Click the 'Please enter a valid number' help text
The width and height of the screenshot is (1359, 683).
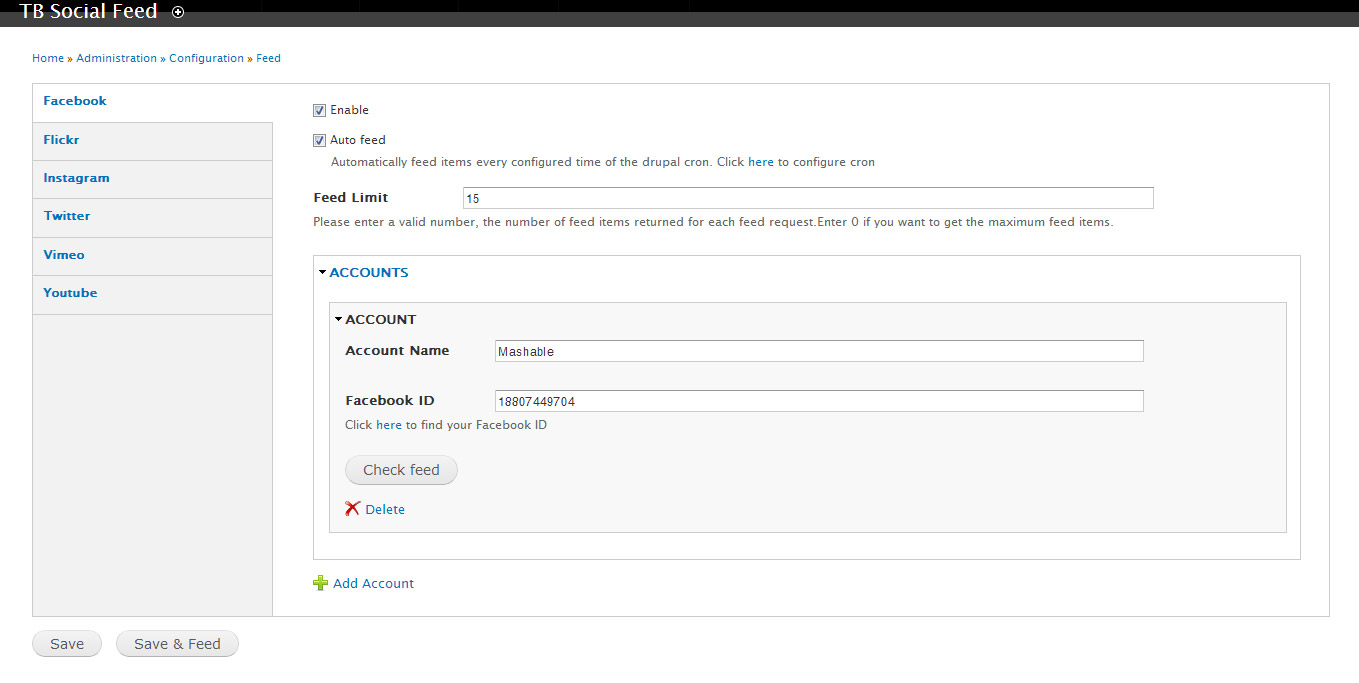(713, 222)
